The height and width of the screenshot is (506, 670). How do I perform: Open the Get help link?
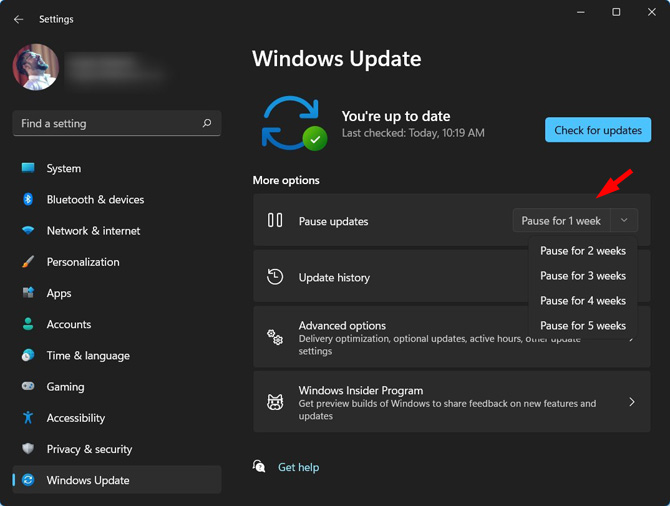(299, 467)
